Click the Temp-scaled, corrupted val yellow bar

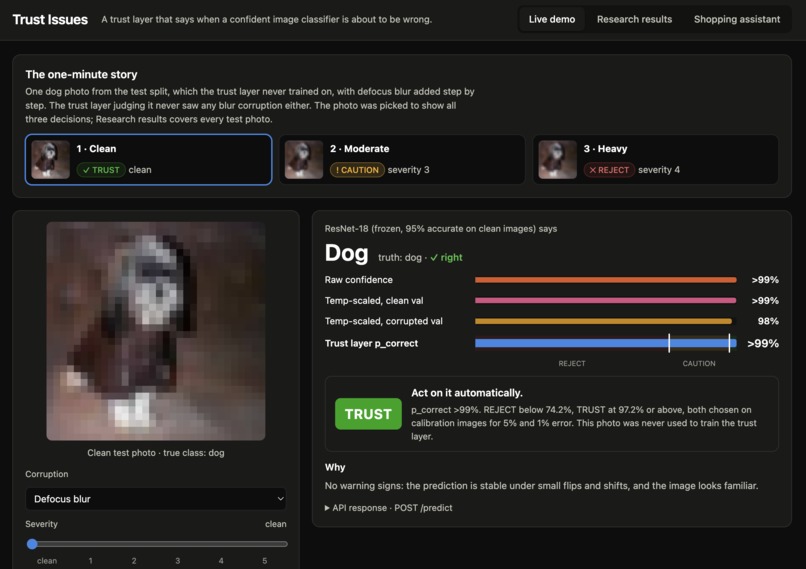click(x=603, y=321)
